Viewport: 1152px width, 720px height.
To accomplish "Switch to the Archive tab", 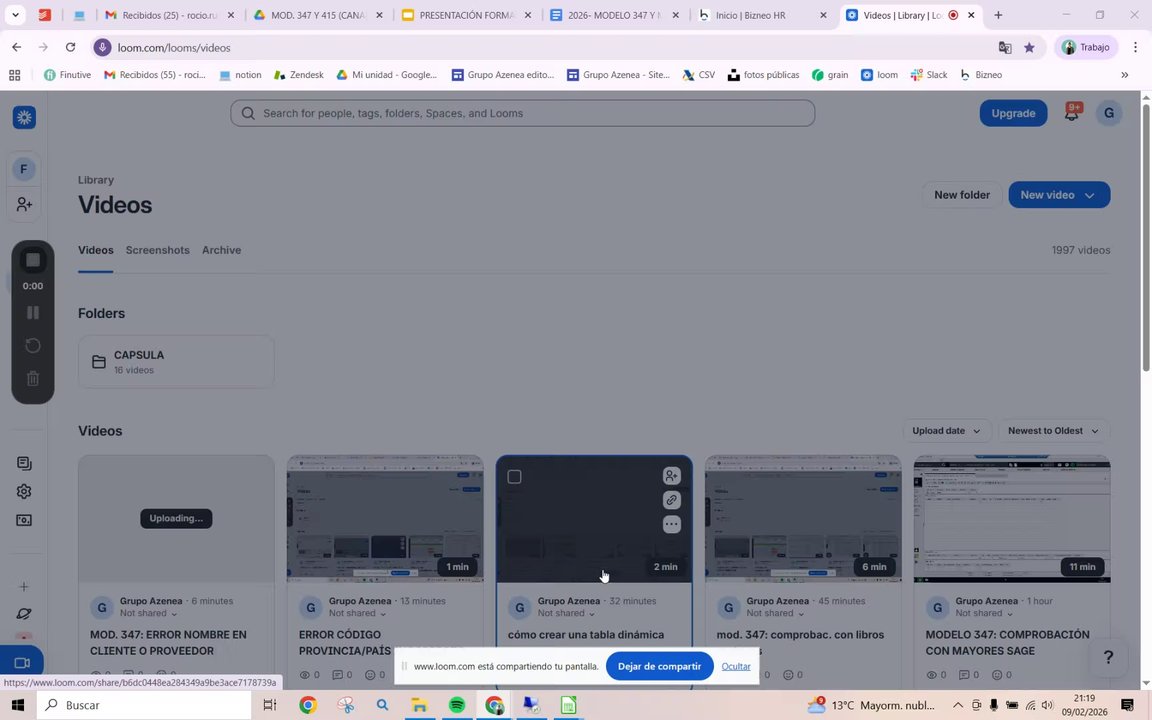I will 221,250.
